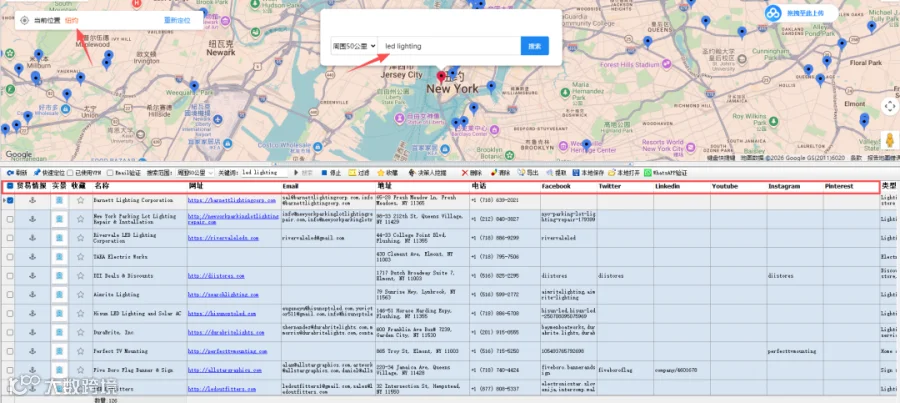Screen dimensions: 900x403
Task: Toggle the Email验证 checkbox
Action: pos(110,172)
